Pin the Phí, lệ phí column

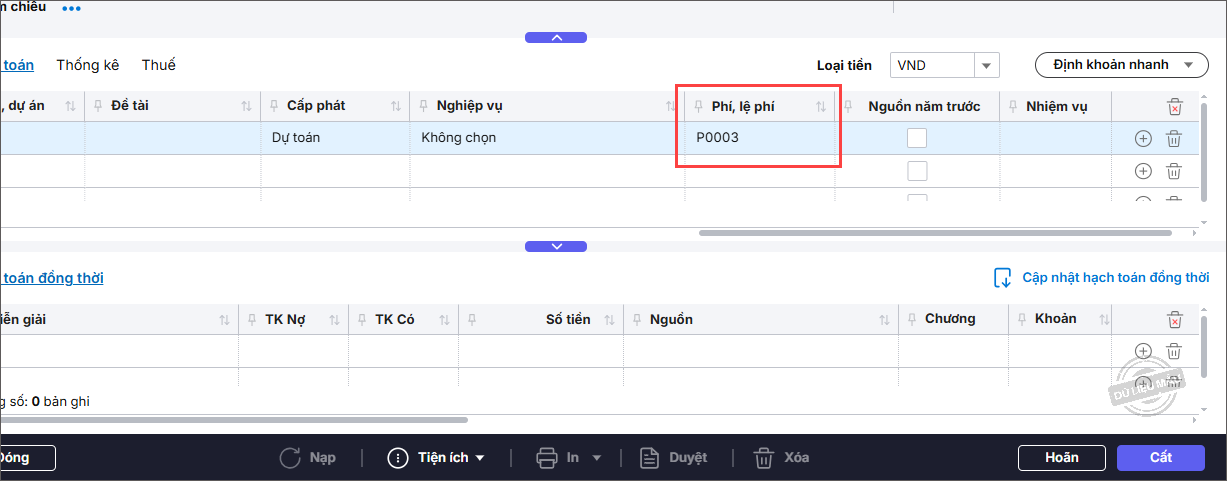coord(698,106)
